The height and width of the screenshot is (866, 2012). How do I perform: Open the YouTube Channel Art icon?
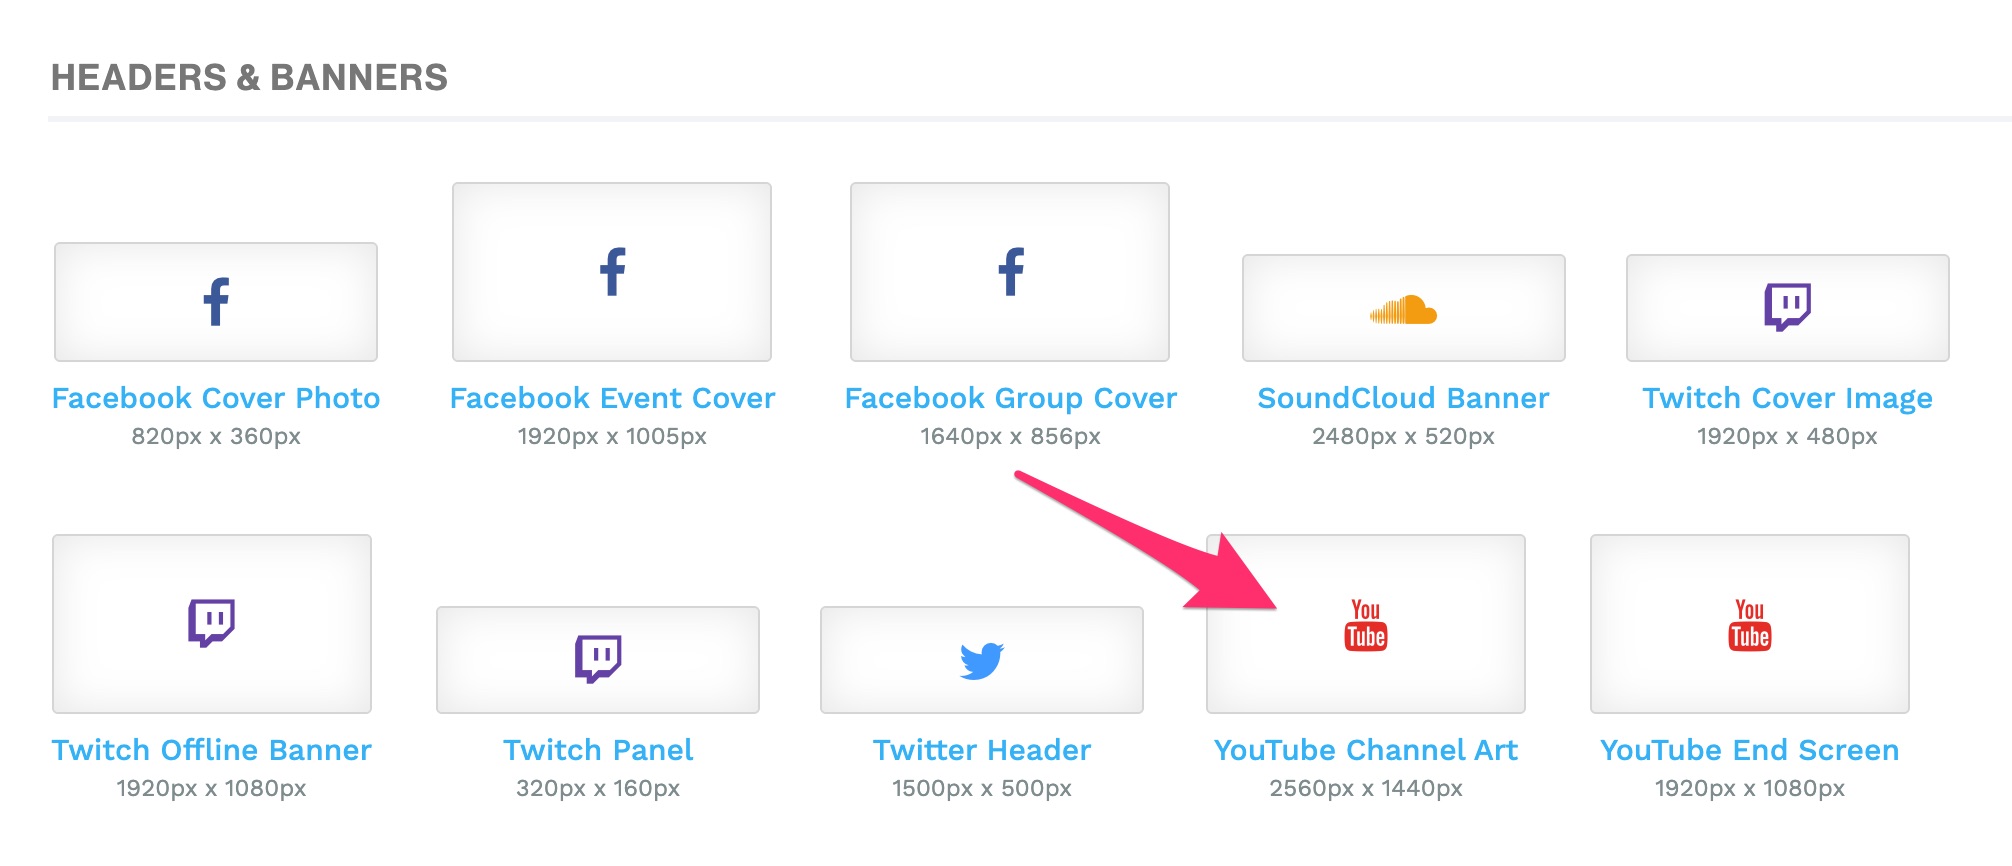[x=1366, y=625]
